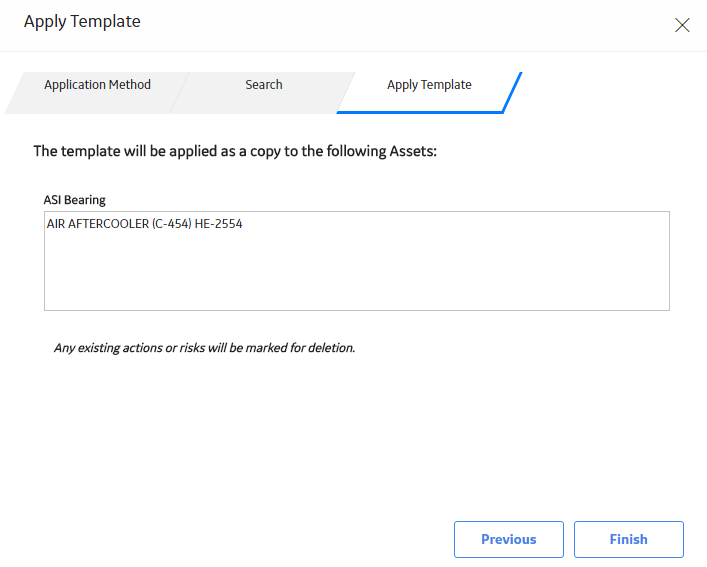This screenshot has width=707, height=567.
Task: Click the italic note about deletion of risks
Action: pos(204,348)
